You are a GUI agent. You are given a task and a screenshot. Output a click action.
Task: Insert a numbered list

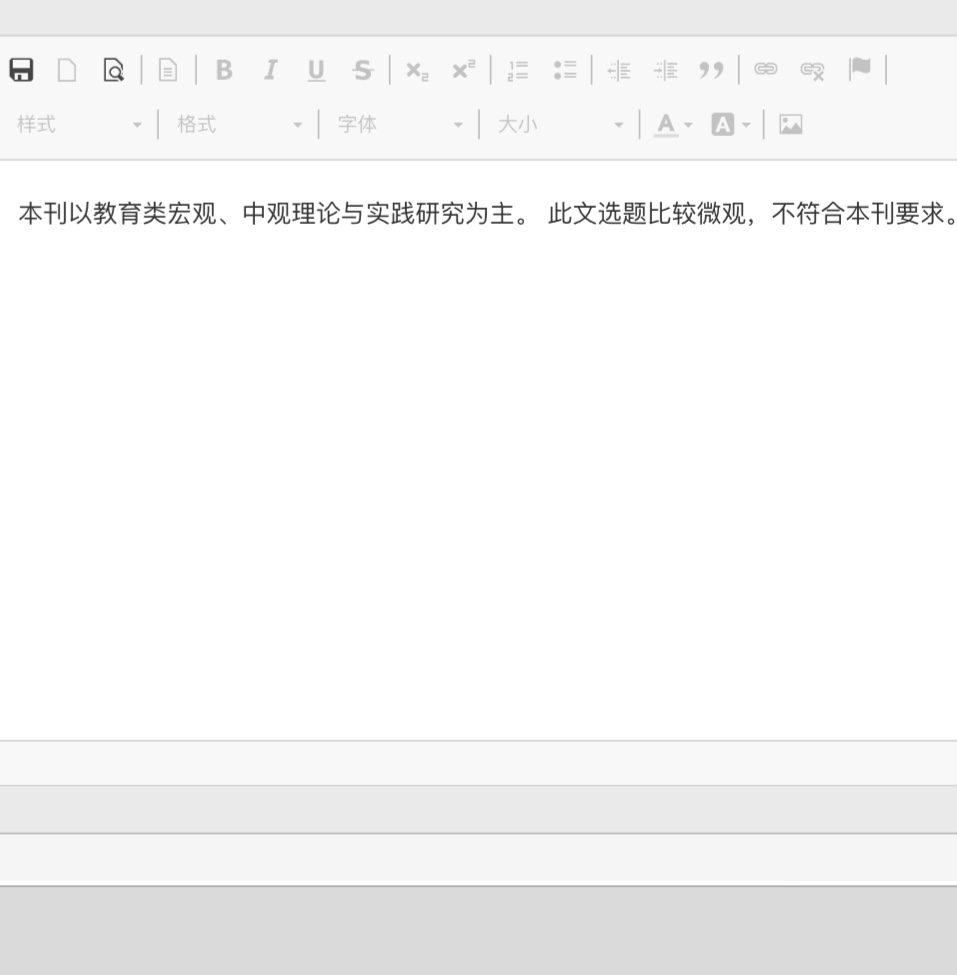coord(518,70)
